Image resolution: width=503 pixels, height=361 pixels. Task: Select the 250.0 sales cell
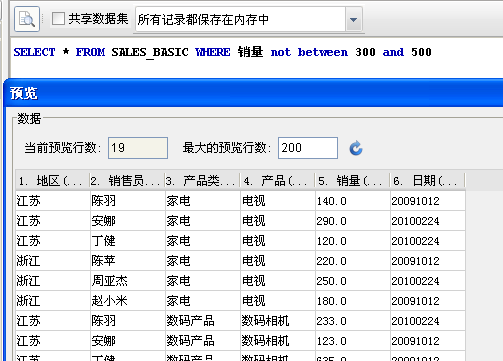tap(353, 281)
